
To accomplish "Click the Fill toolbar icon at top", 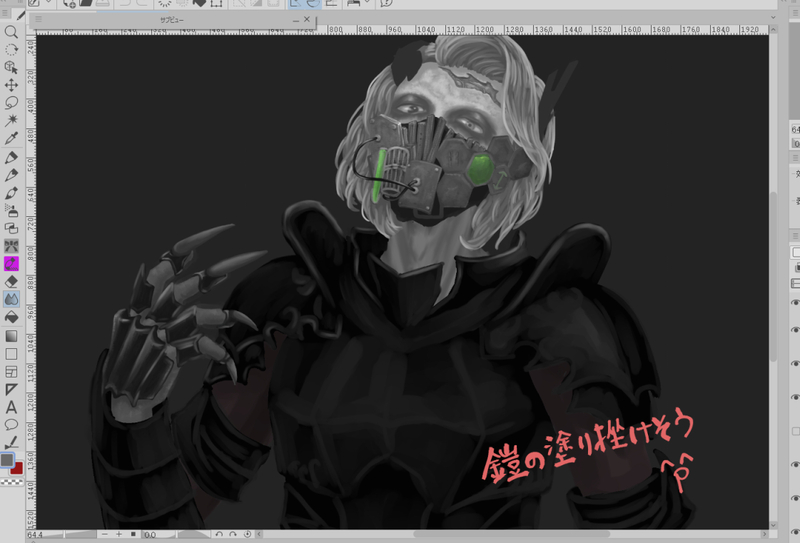I will coord(199,3).
